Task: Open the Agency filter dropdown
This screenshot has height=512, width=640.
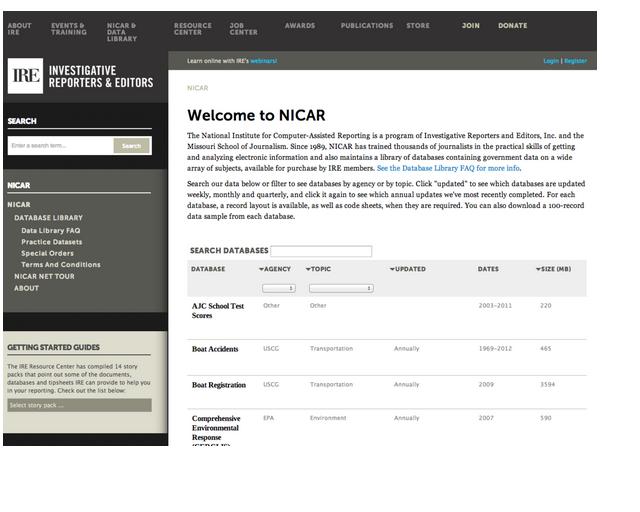Action: 279,288
